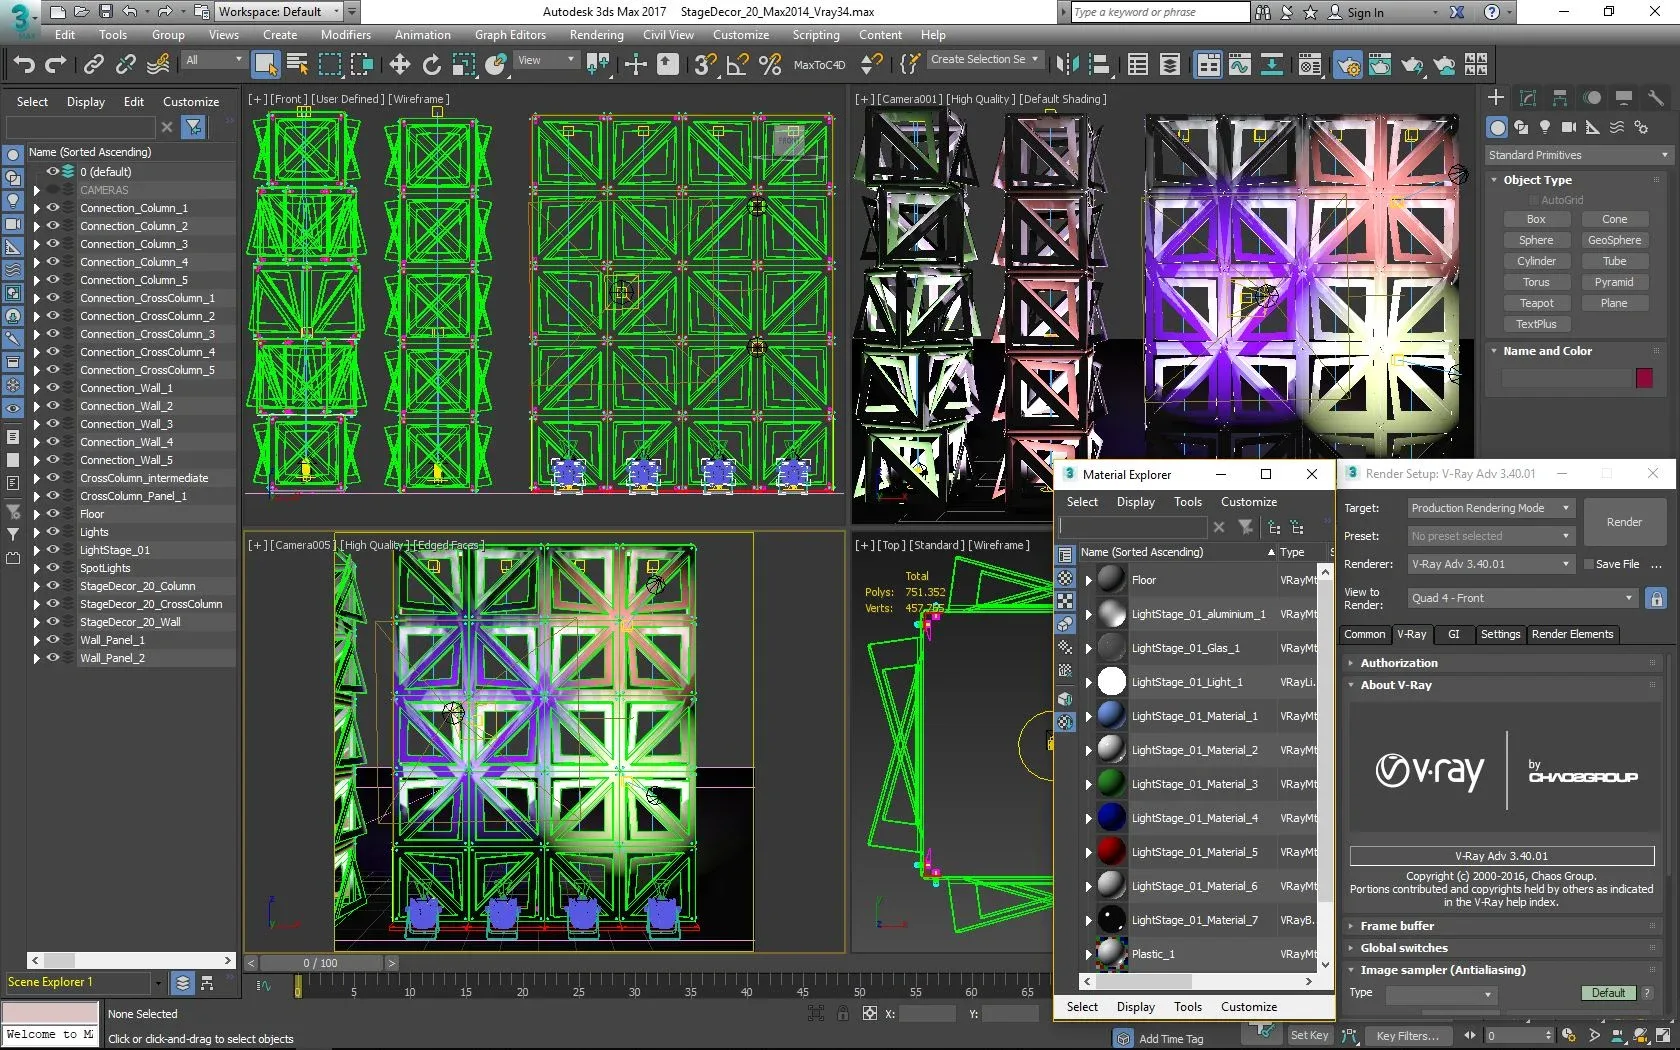1680x1050 pixels.
Task: Open the Rendered Frame Window icon
Action: pos(1380,65)
